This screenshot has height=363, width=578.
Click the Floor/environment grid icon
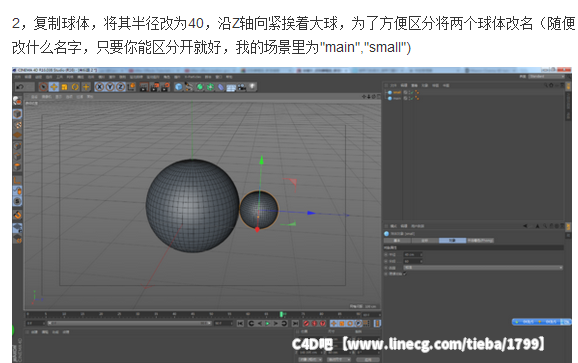coord(231,88)
